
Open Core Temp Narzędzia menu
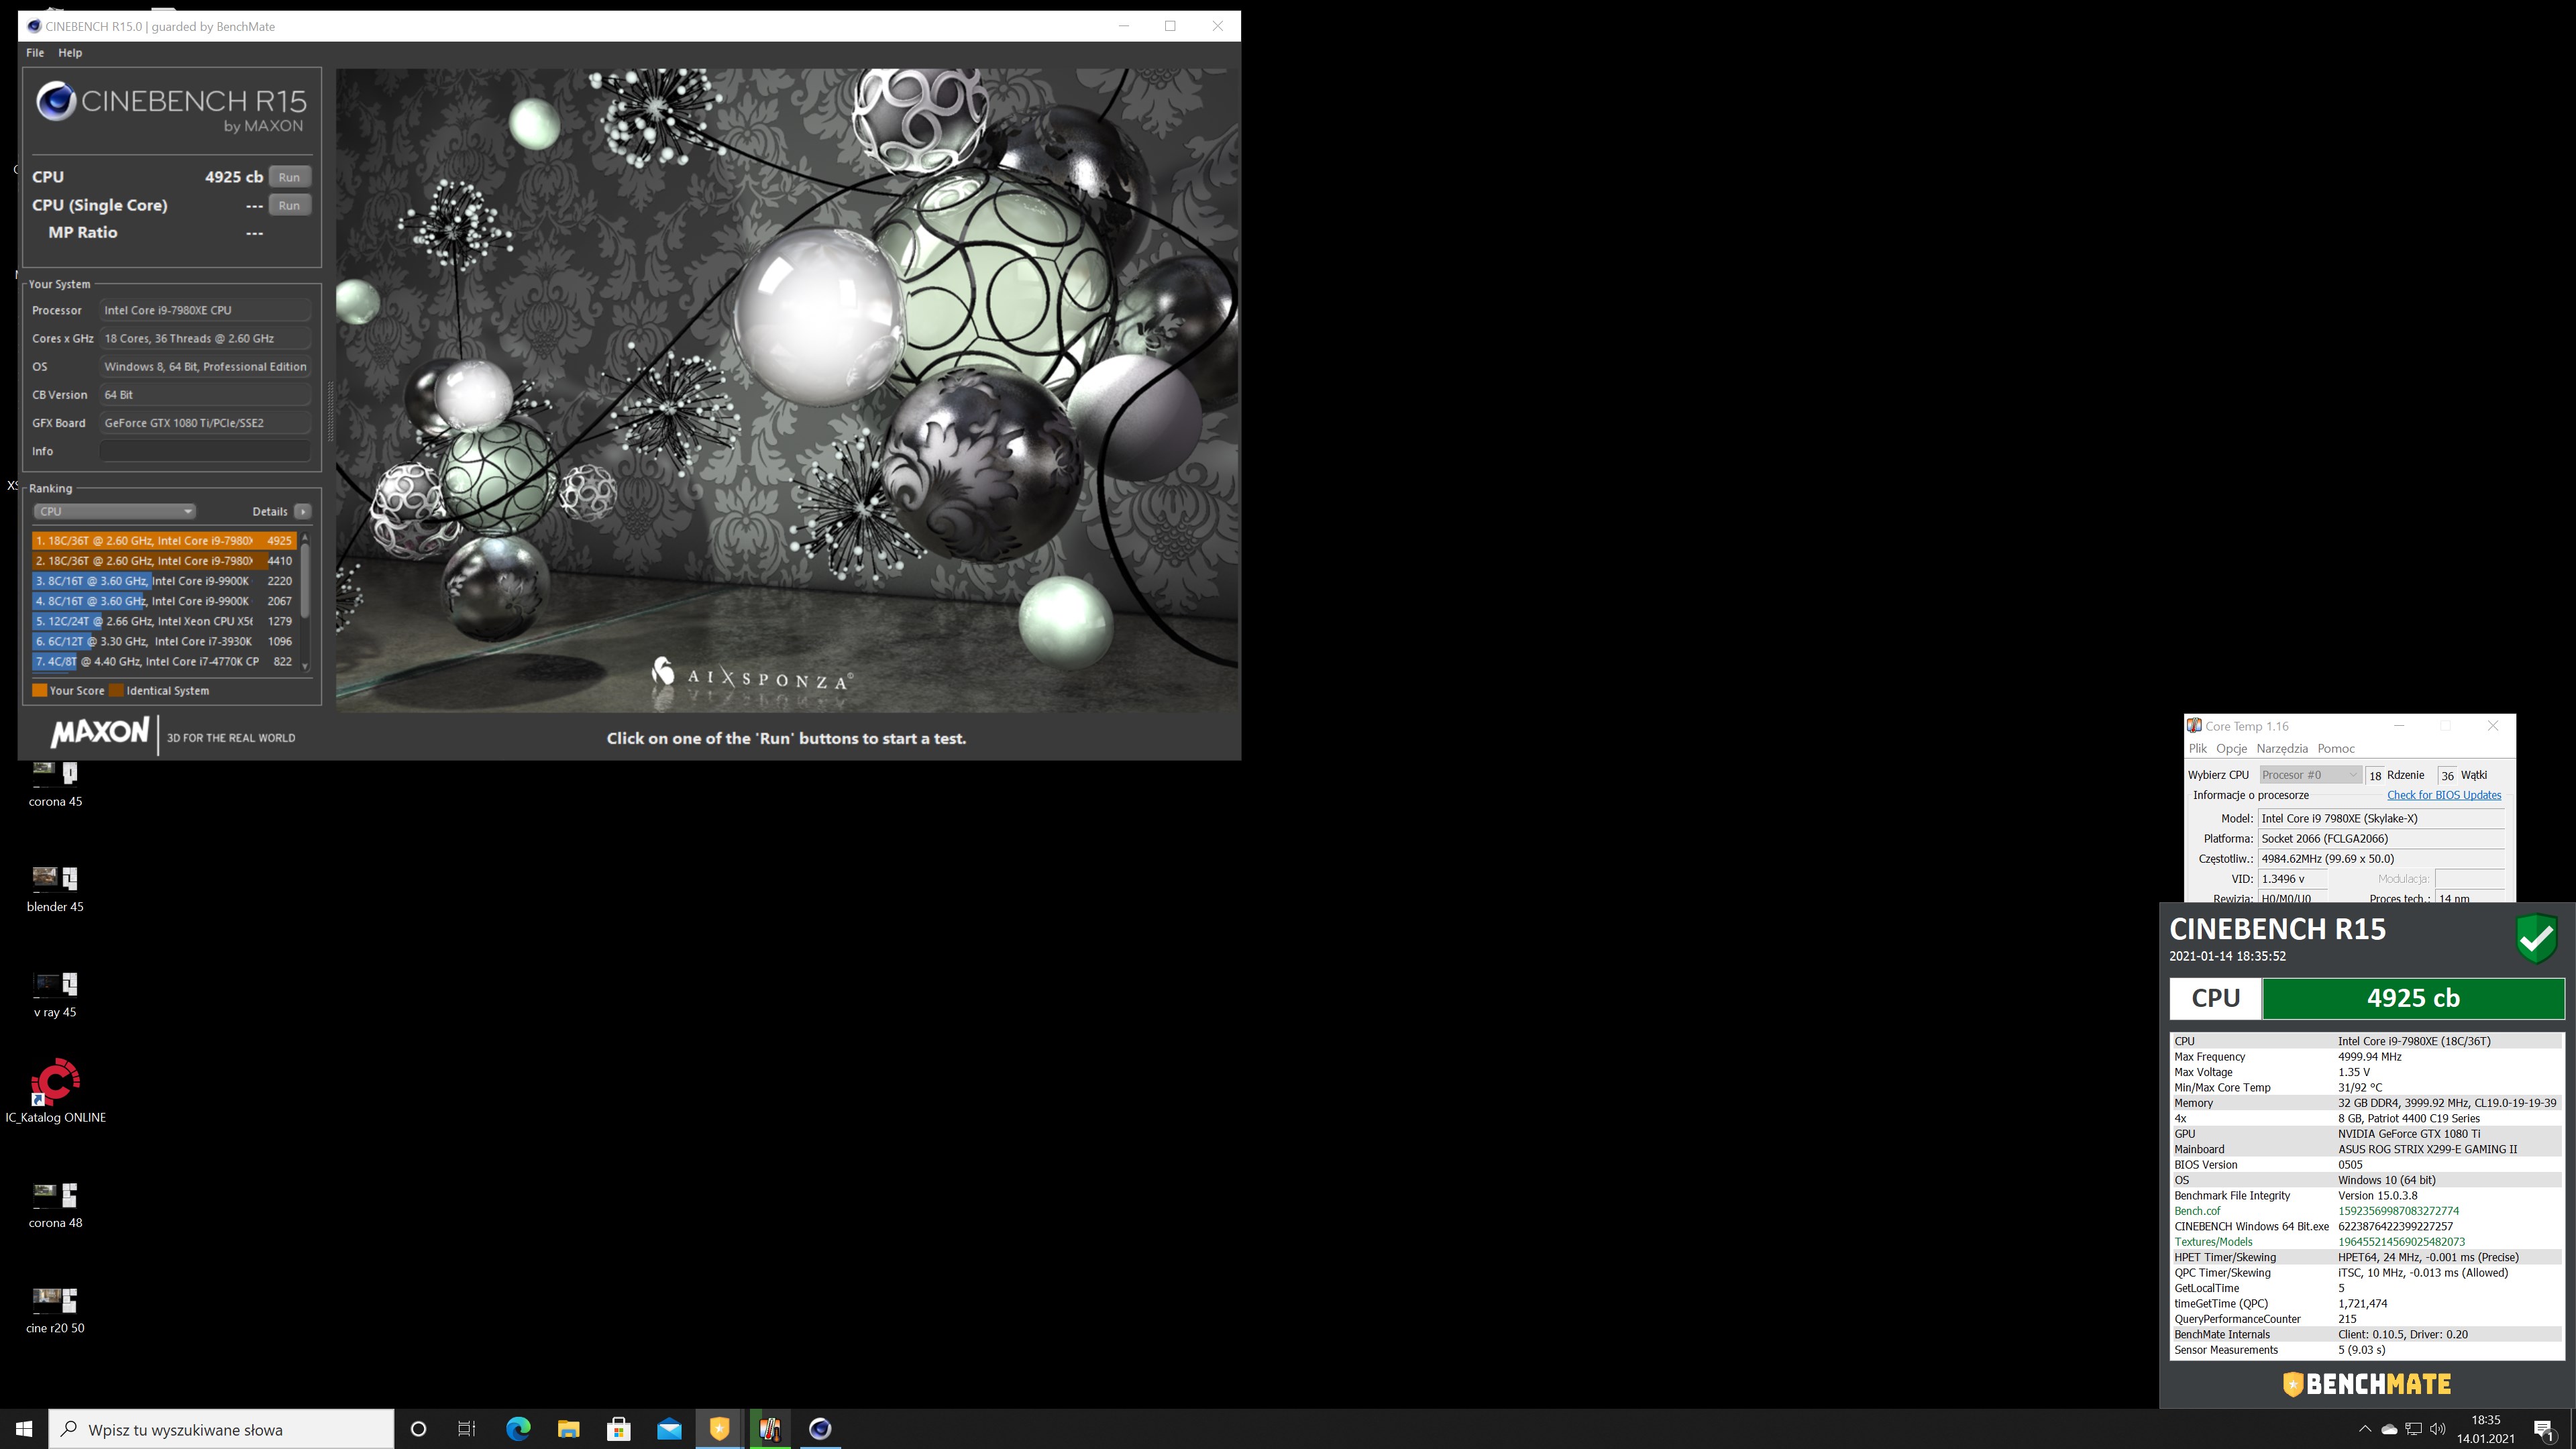coord(2282,748)
